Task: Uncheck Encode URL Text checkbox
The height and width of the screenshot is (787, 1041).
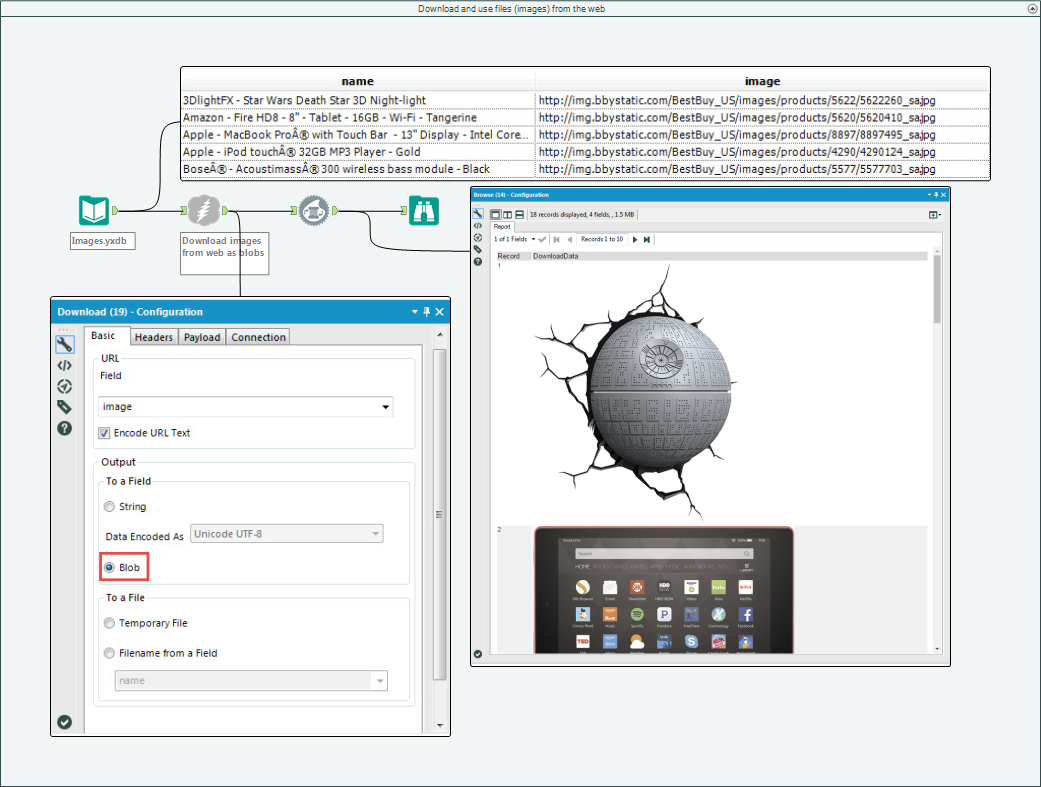Action: (x=105, y=433)
